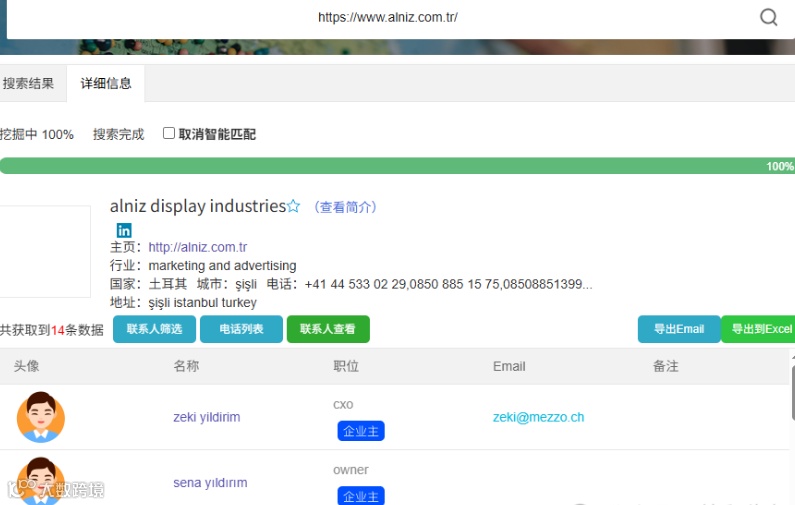Click the company logo placeholder box
This screenshot has height=505, width=795.
tap(45, 251)
